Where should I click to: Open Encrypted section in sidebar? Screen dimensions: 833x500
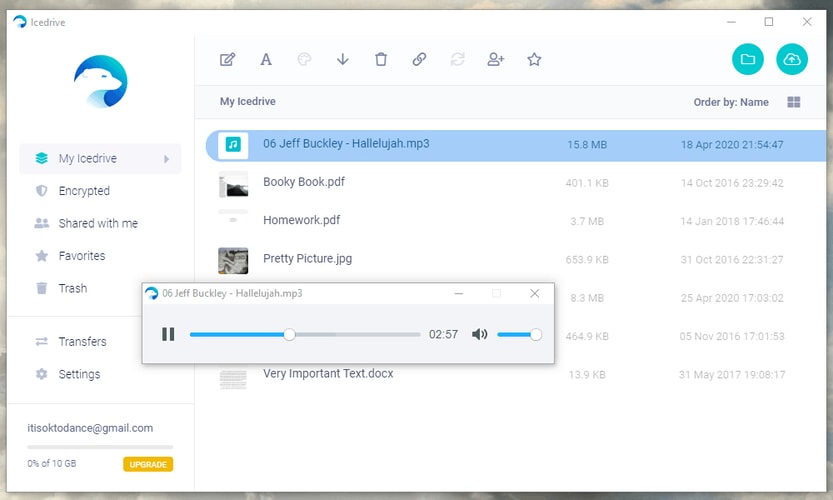[x=84, y=191]
